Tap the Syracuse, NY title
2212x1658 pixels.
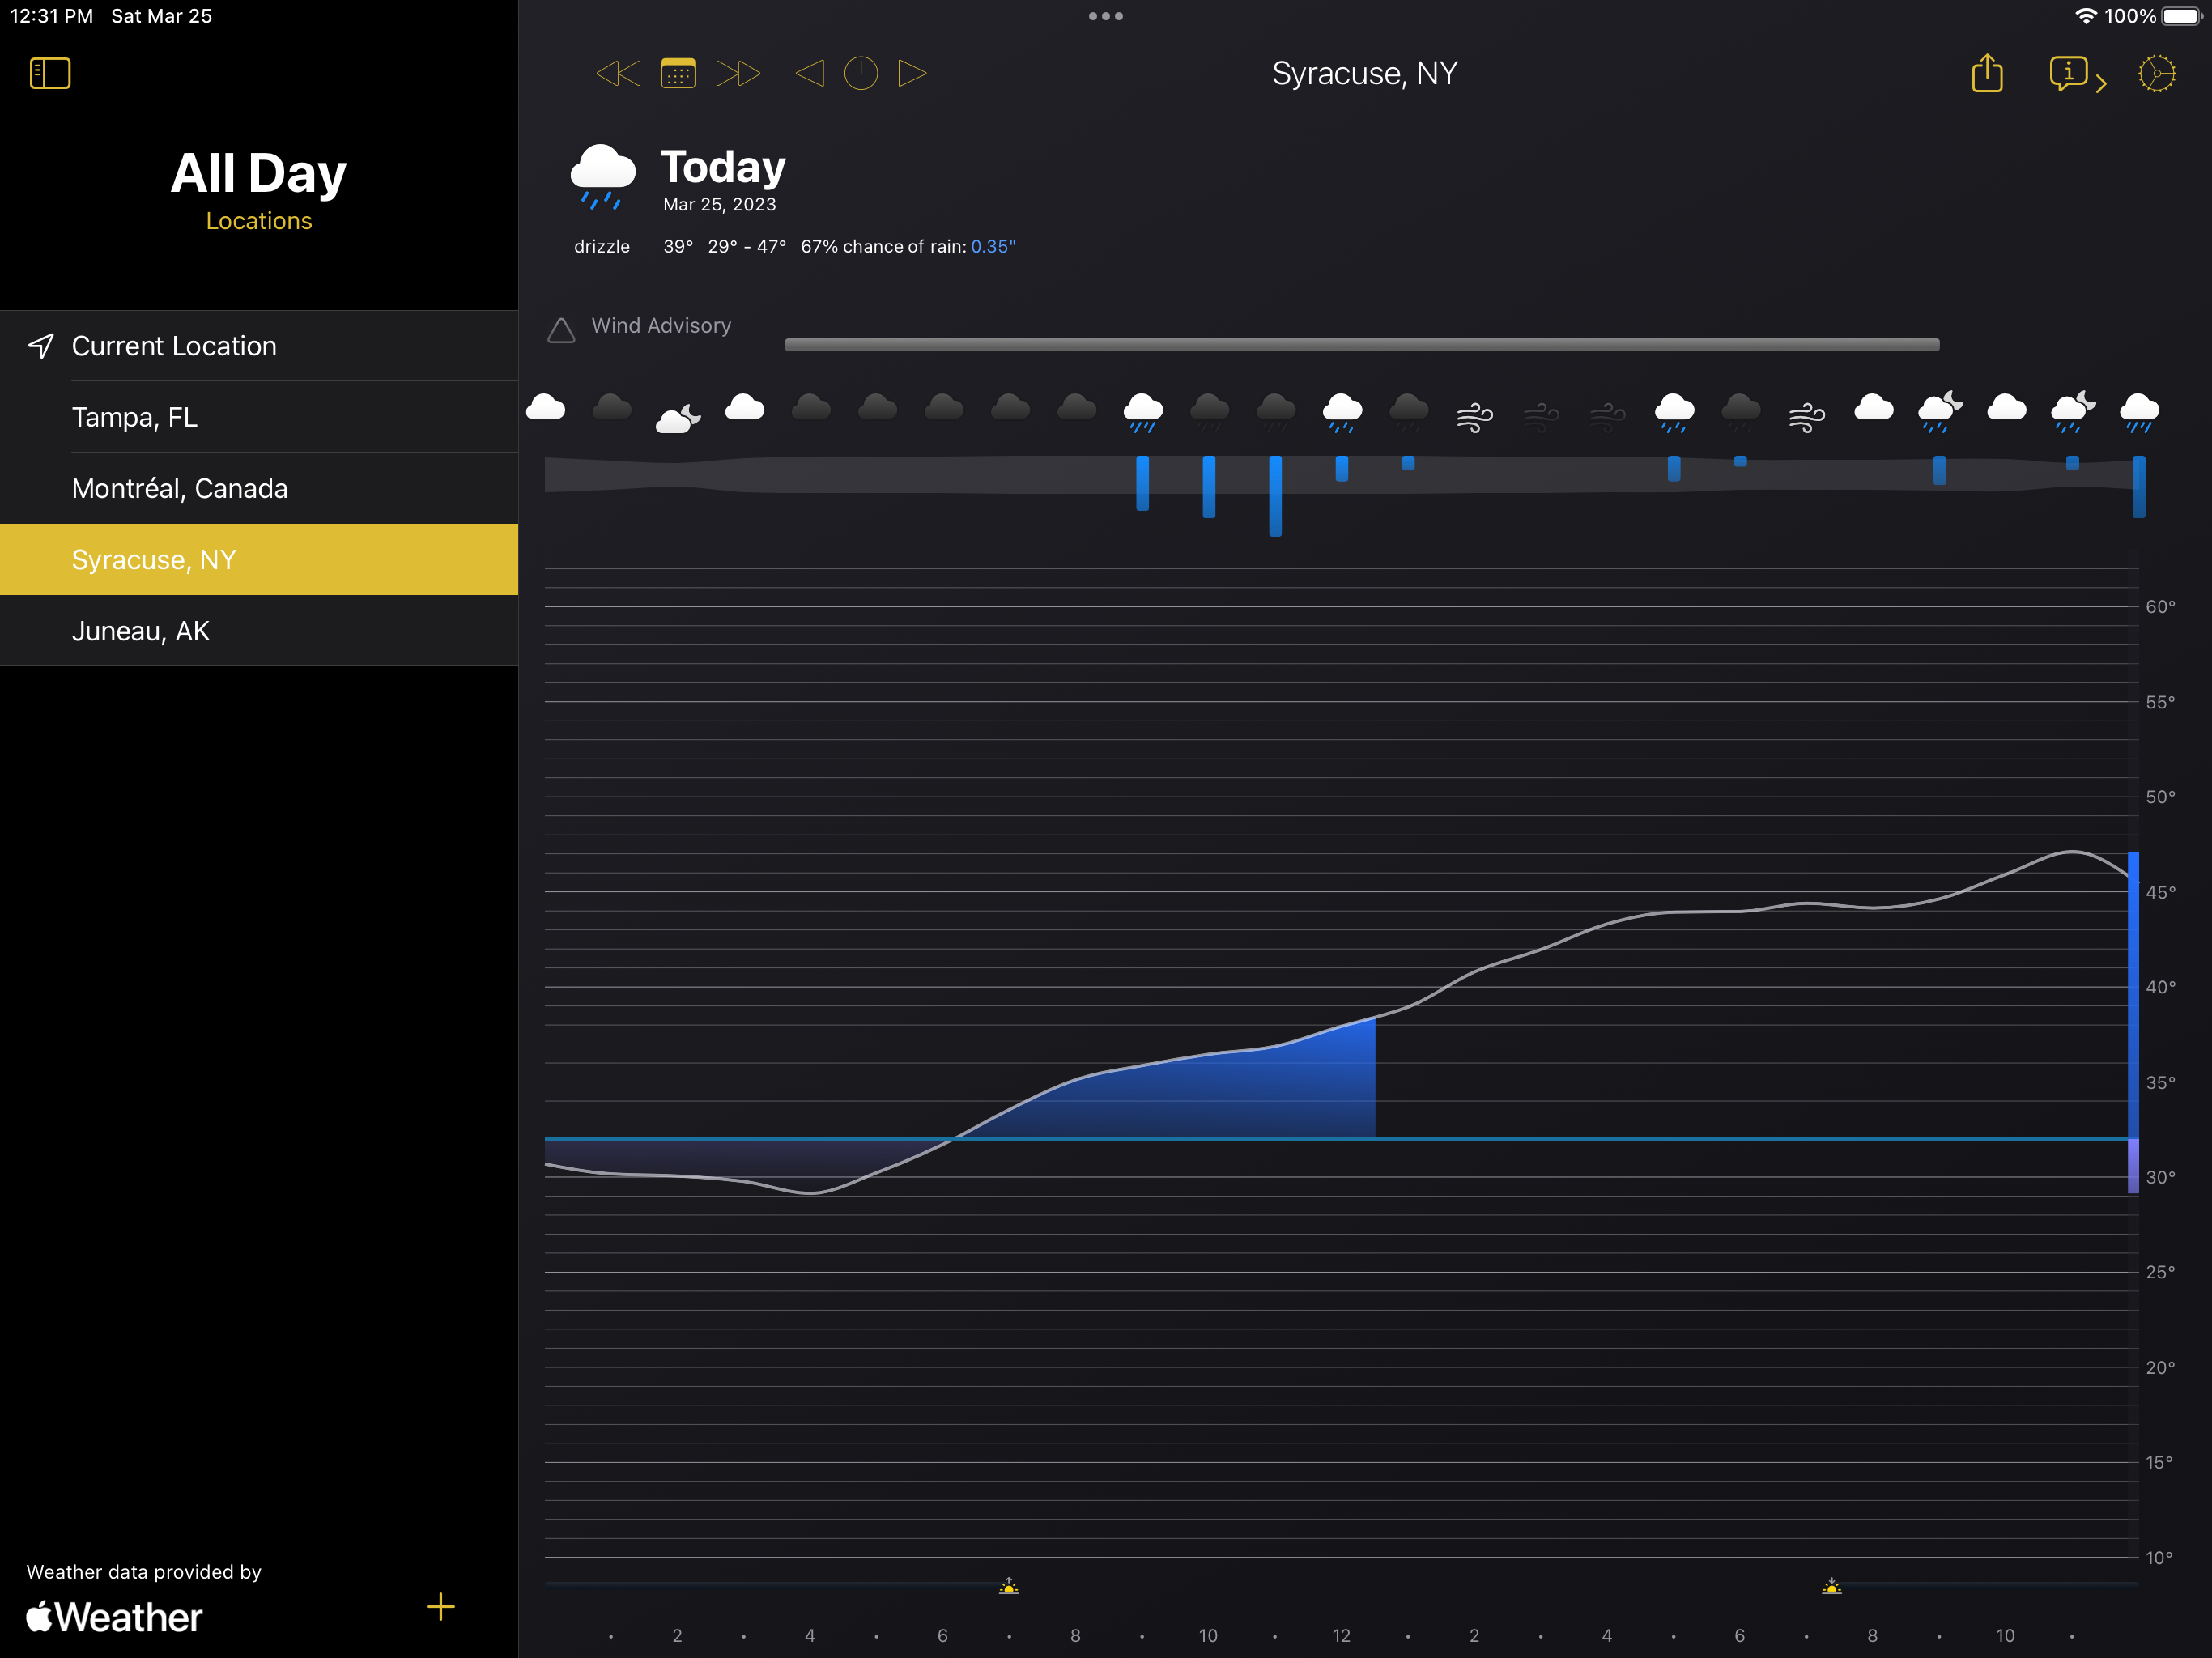tap(1364, 73)
